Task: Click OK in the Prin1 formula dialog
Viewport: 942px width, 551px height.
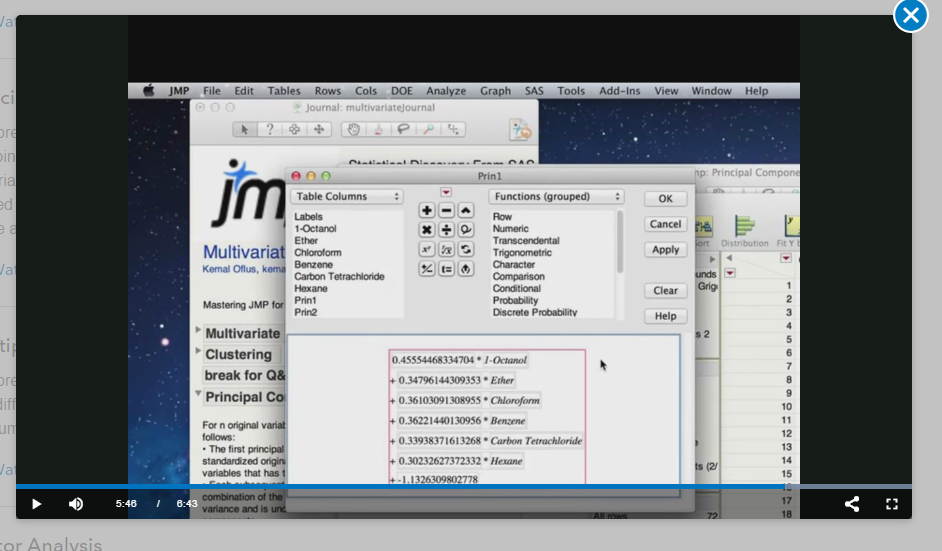Action: 665,199
